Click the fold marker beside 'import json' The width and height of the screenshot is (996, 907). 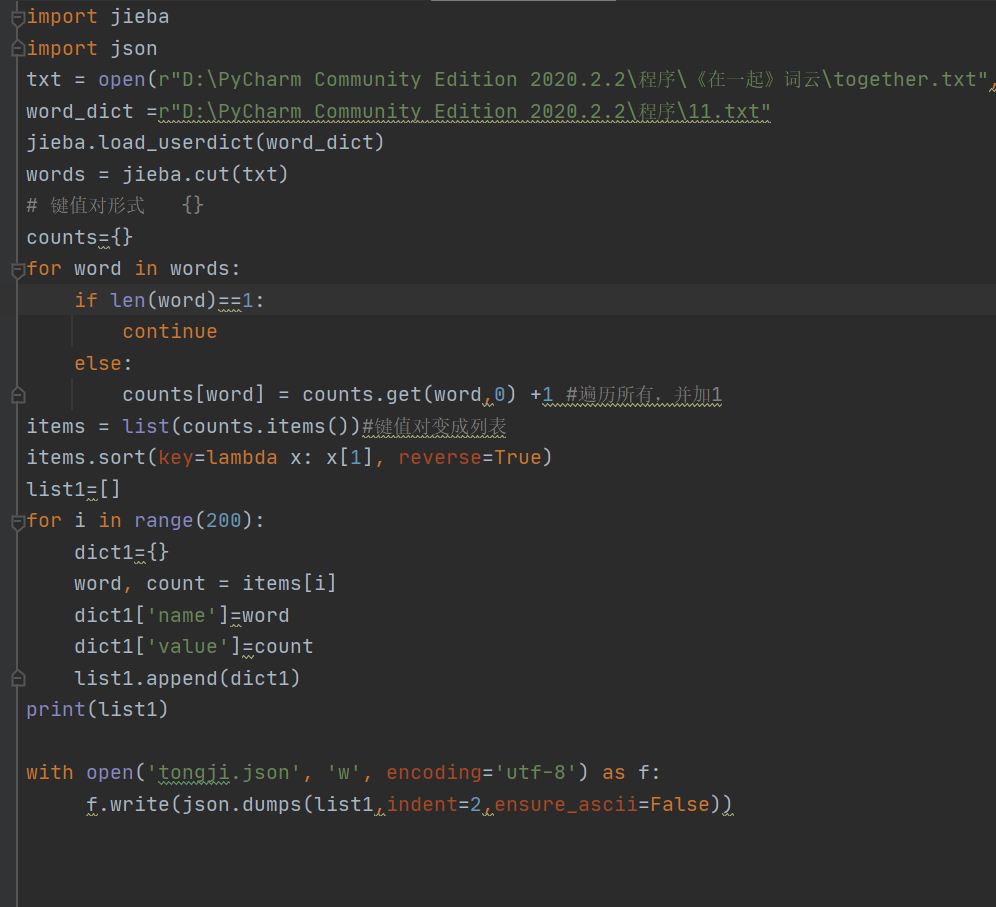tap(18, 48)
